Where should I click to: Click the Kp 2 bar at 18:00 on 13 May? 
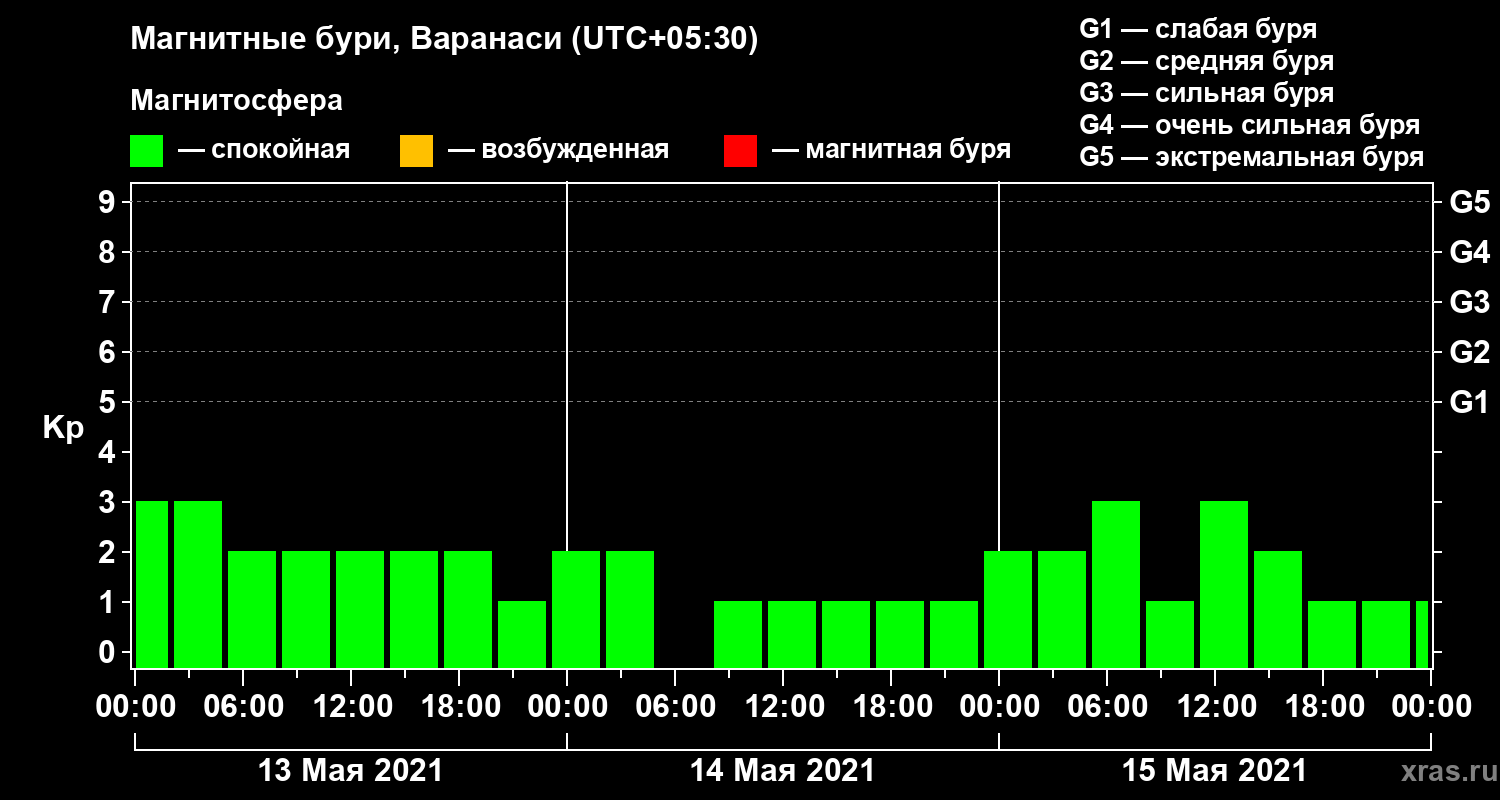click(x=468, y=609)
